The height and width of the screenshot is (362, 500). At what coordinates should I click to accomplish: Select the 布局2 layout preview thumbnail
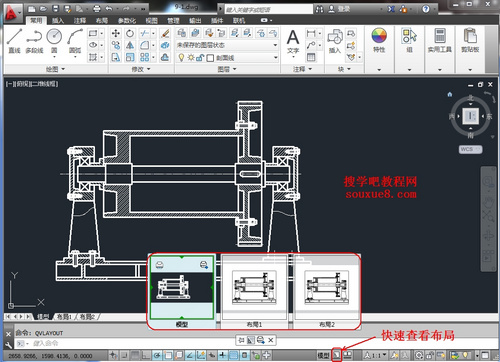coord(327,291)
